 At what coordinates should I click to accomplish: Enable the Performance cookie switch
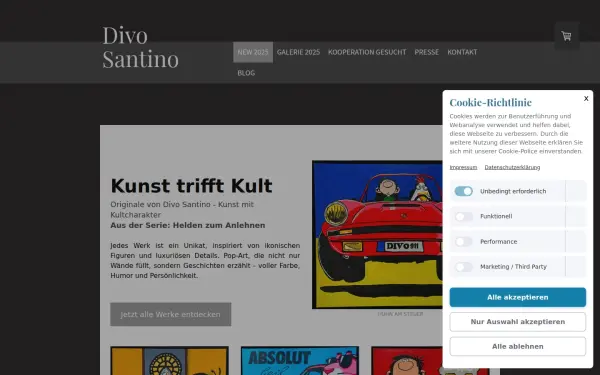point(463,242)
